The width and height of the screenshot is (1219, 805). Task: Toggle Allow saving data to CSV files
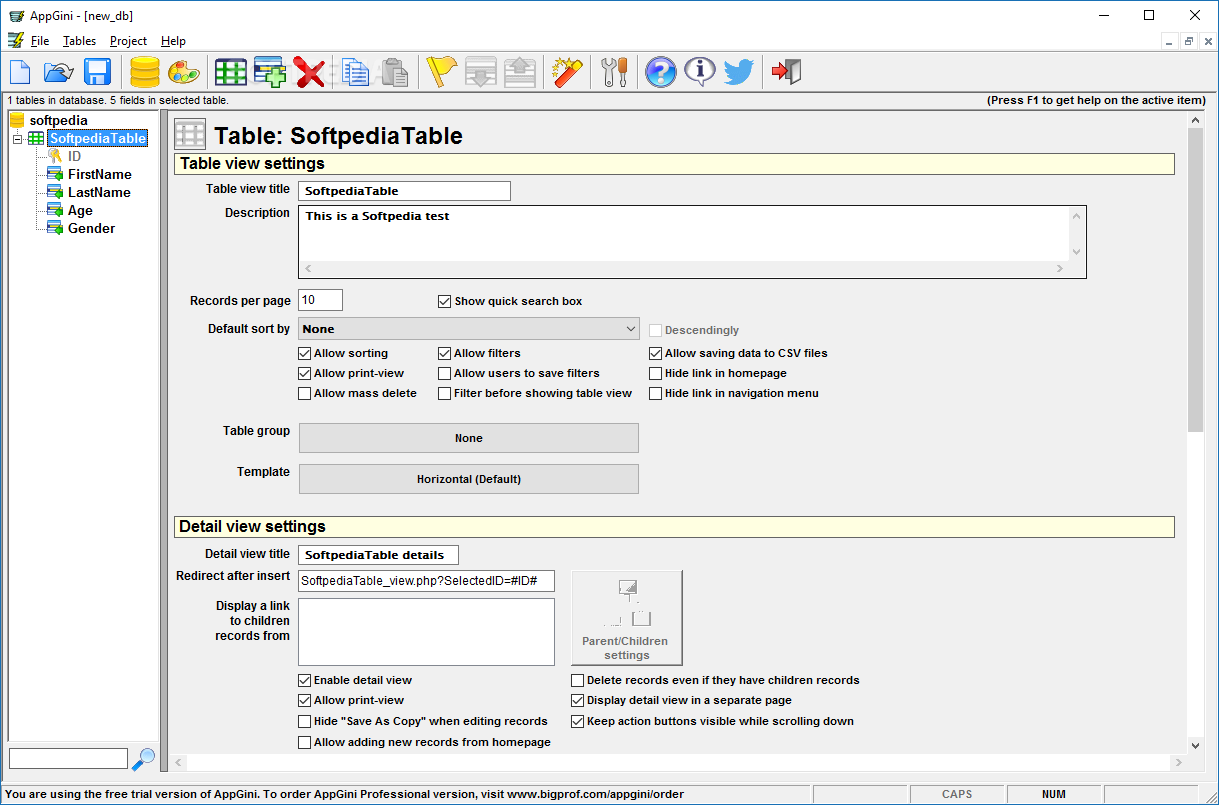coord(656,353)
